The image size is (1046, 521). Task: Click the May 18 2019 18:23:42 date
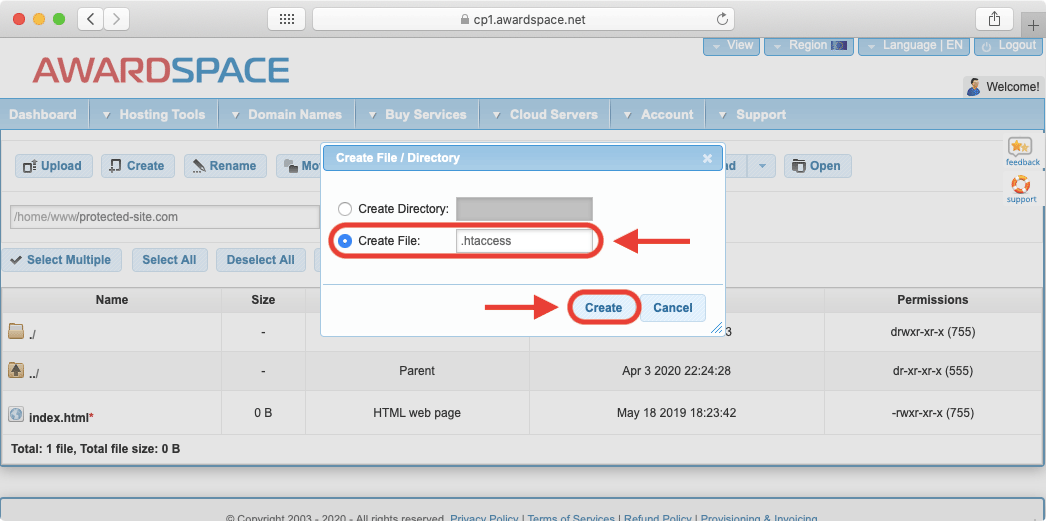point(676,413)
